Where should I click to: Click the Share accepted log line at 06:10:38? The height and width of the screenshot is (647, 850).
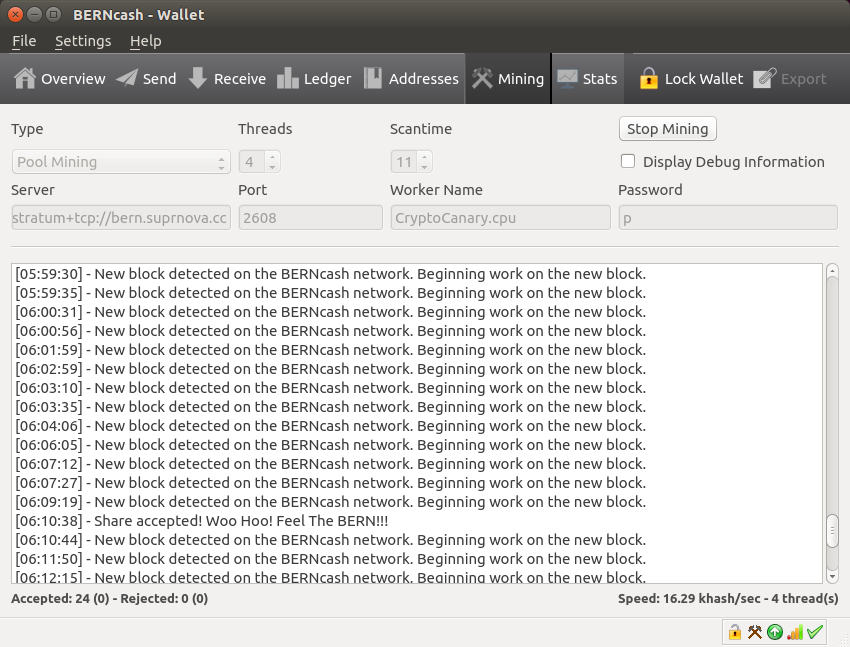202,521
